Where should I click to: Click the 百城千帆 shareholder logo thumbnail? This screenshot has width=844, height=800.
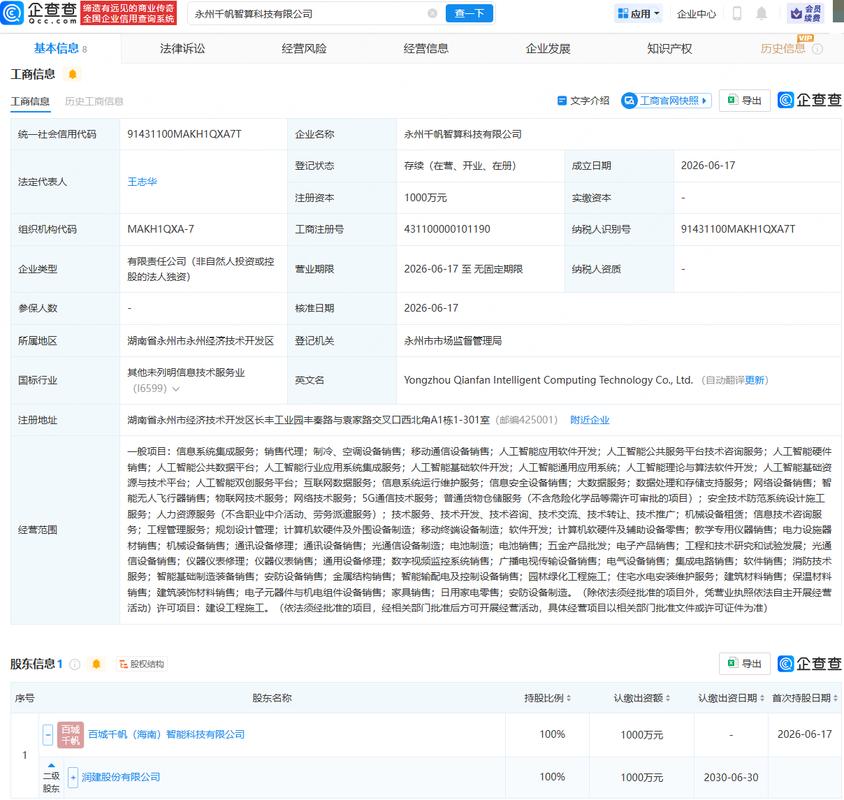coord(71,735)
